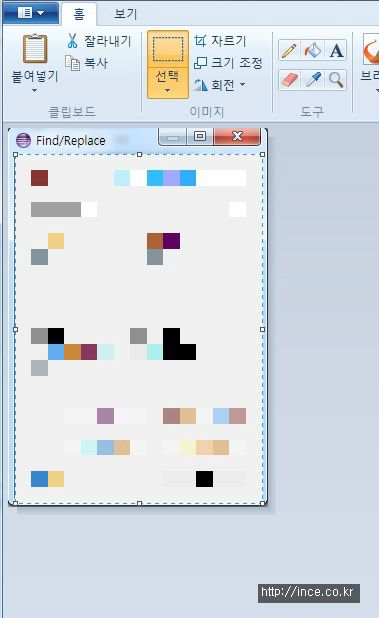379x618 pixels.
Task: Select the Eraser tool
Action: click(x=289, y=80)
